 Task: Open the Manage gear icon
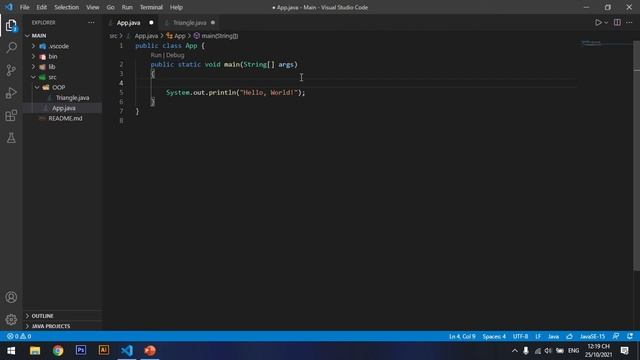point(11,319)
